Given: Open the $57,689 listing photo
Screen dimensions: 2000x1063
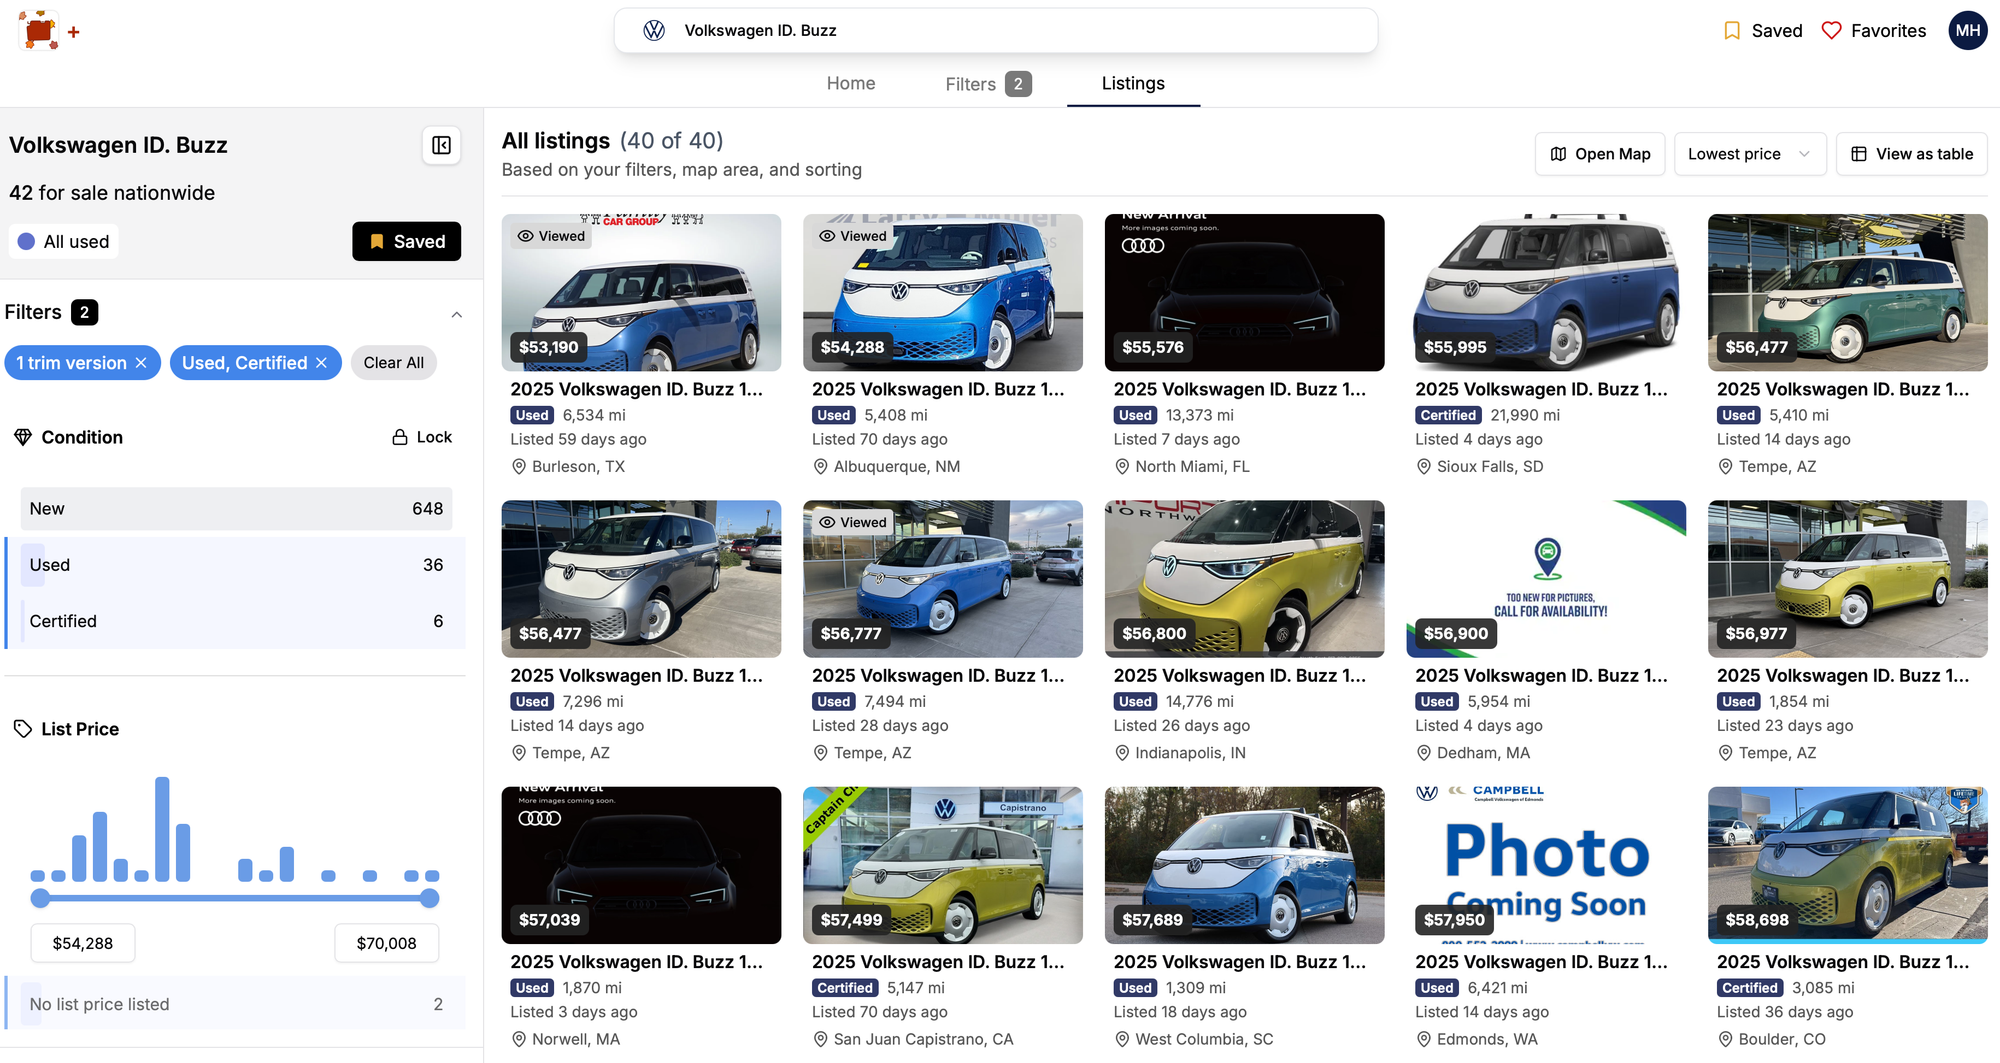Looking at the screenshot, I should click(1244, 865).
